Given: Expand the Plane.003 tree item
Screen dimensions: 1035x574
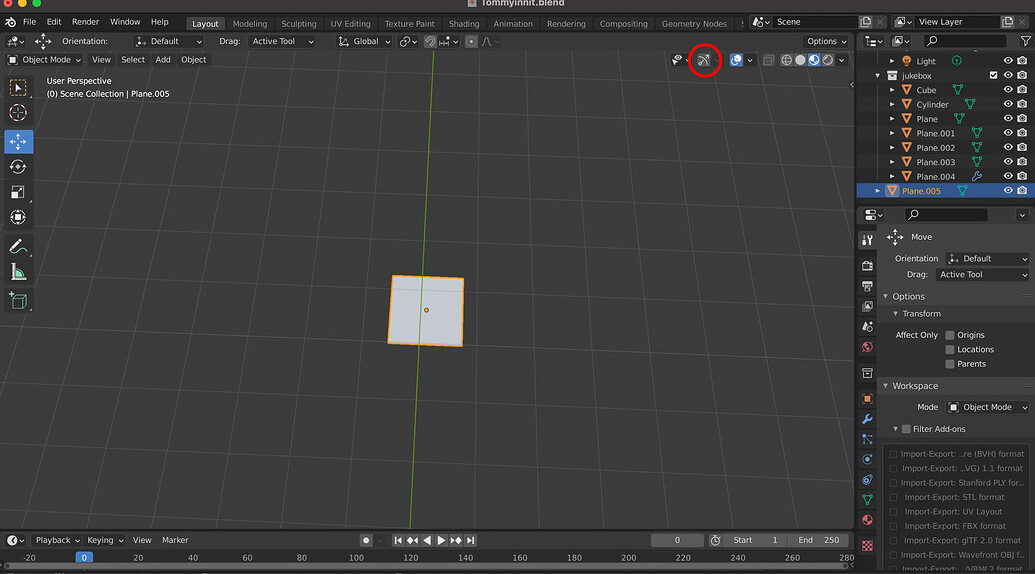Looking at the screenshot, I should click(892, 162).
